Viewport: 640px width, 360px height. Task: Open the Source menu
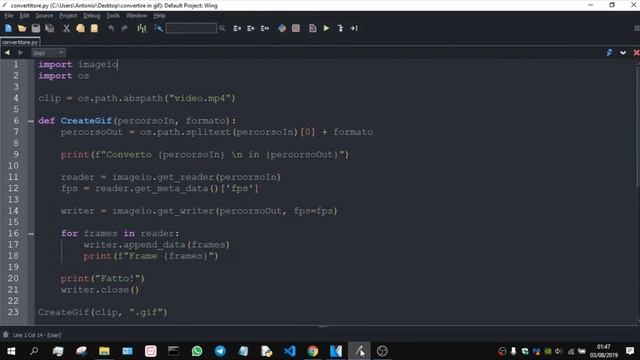(44, 16)
